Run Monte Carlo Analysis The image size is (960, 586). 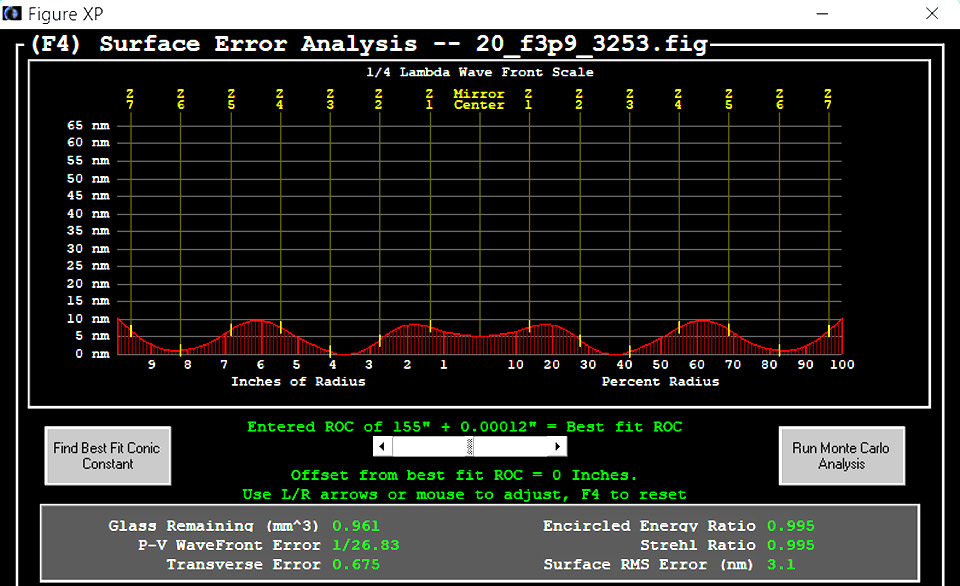(x=840, y=456)
